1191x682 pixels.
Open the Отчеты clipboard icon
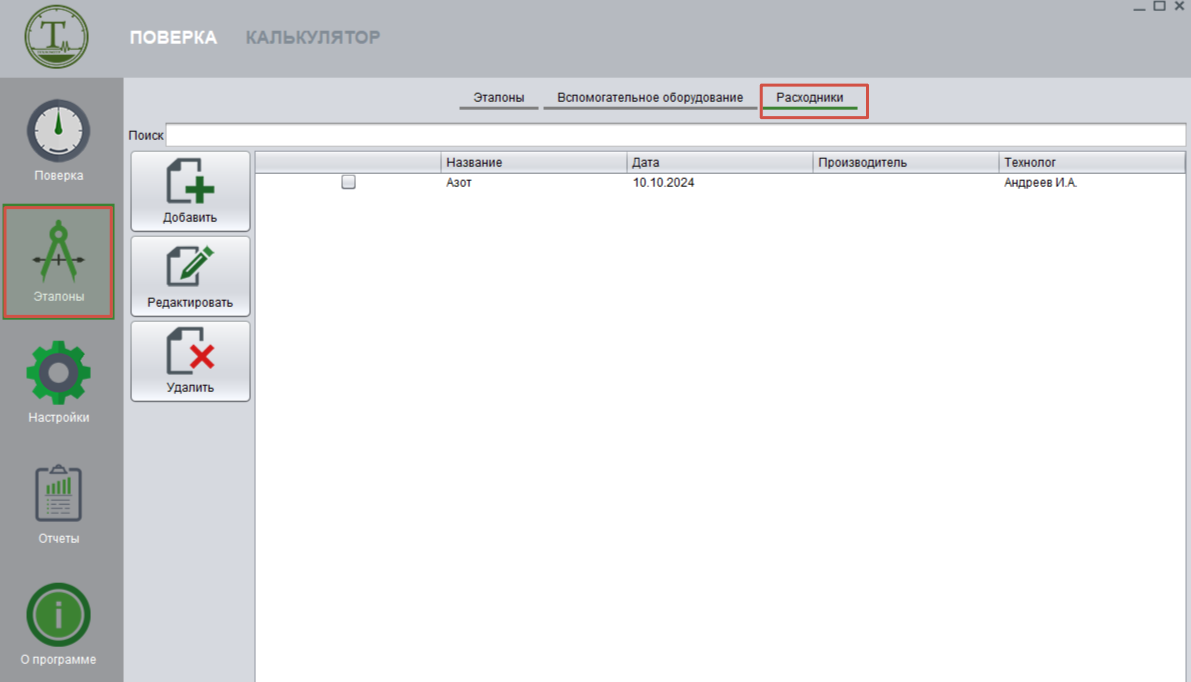(58, 496)
